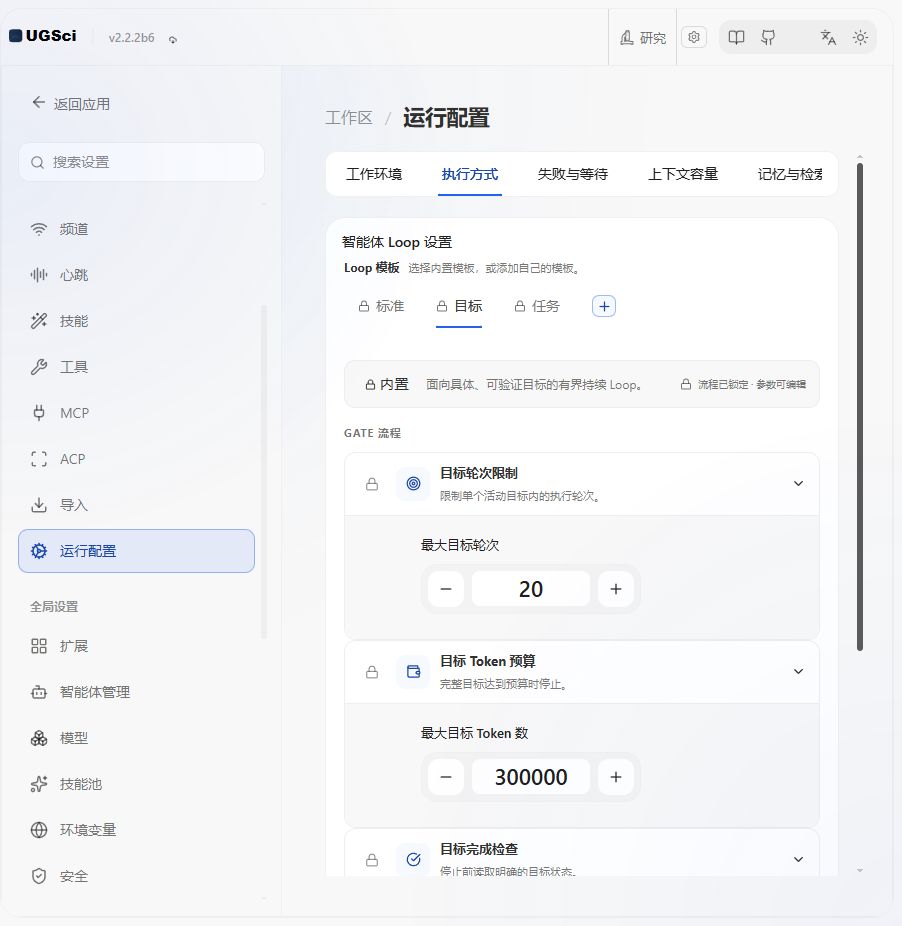This screenshot has height=926, width=902.
Task: Expand 目标完成检查 section chevron
Action: pyautogui.click(x=798, y=859)
